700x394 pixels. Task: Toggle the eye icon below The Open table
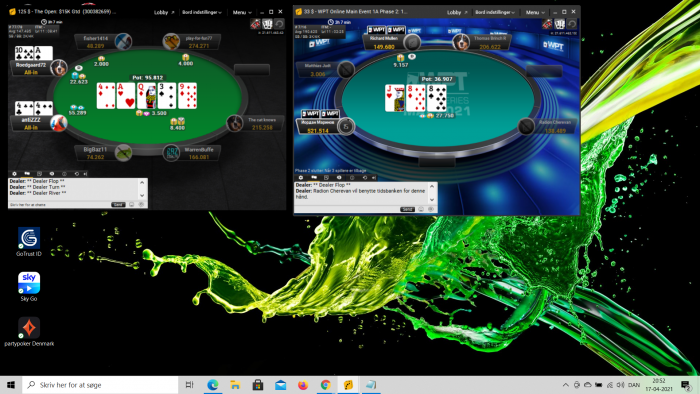[x=52, y=174]
